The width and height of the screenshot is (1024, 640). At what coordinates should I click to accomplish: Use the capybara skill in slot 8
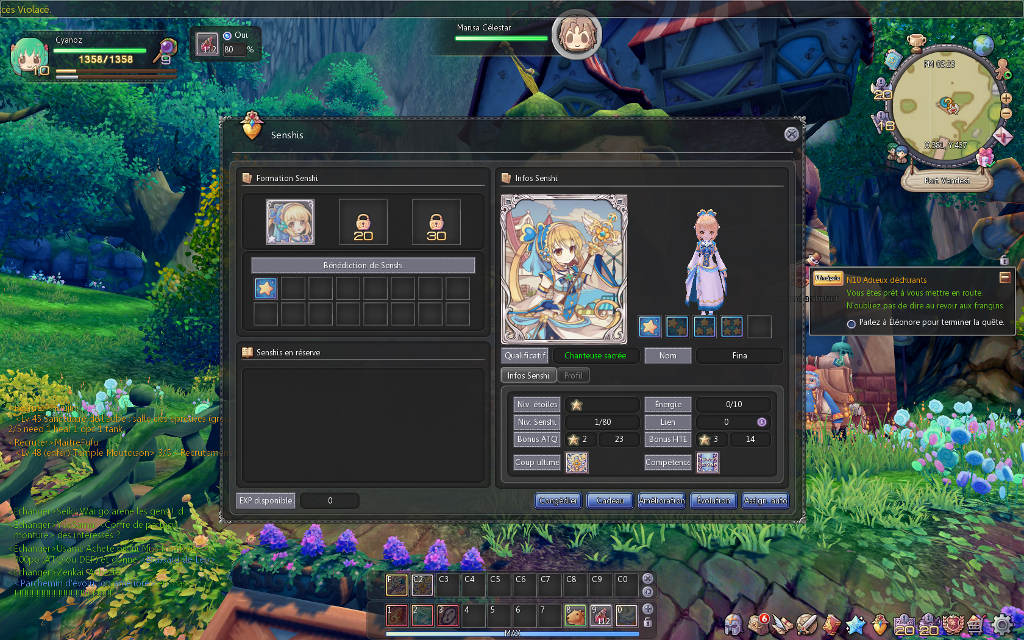575,615
